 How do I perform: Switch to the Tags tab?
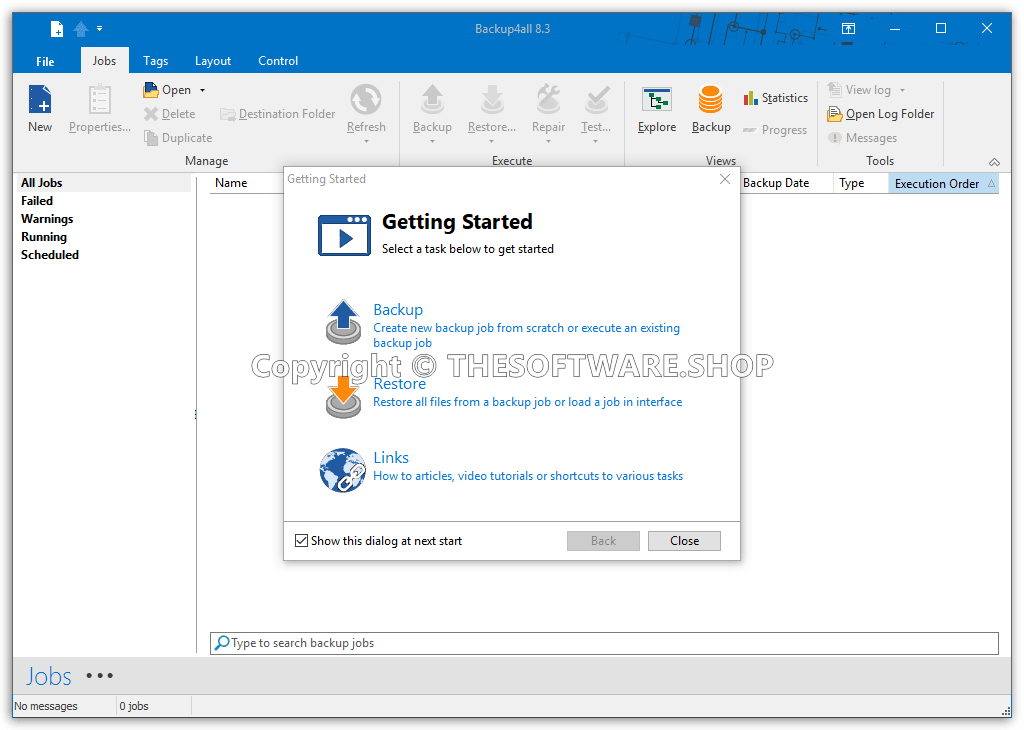point(155,61)
